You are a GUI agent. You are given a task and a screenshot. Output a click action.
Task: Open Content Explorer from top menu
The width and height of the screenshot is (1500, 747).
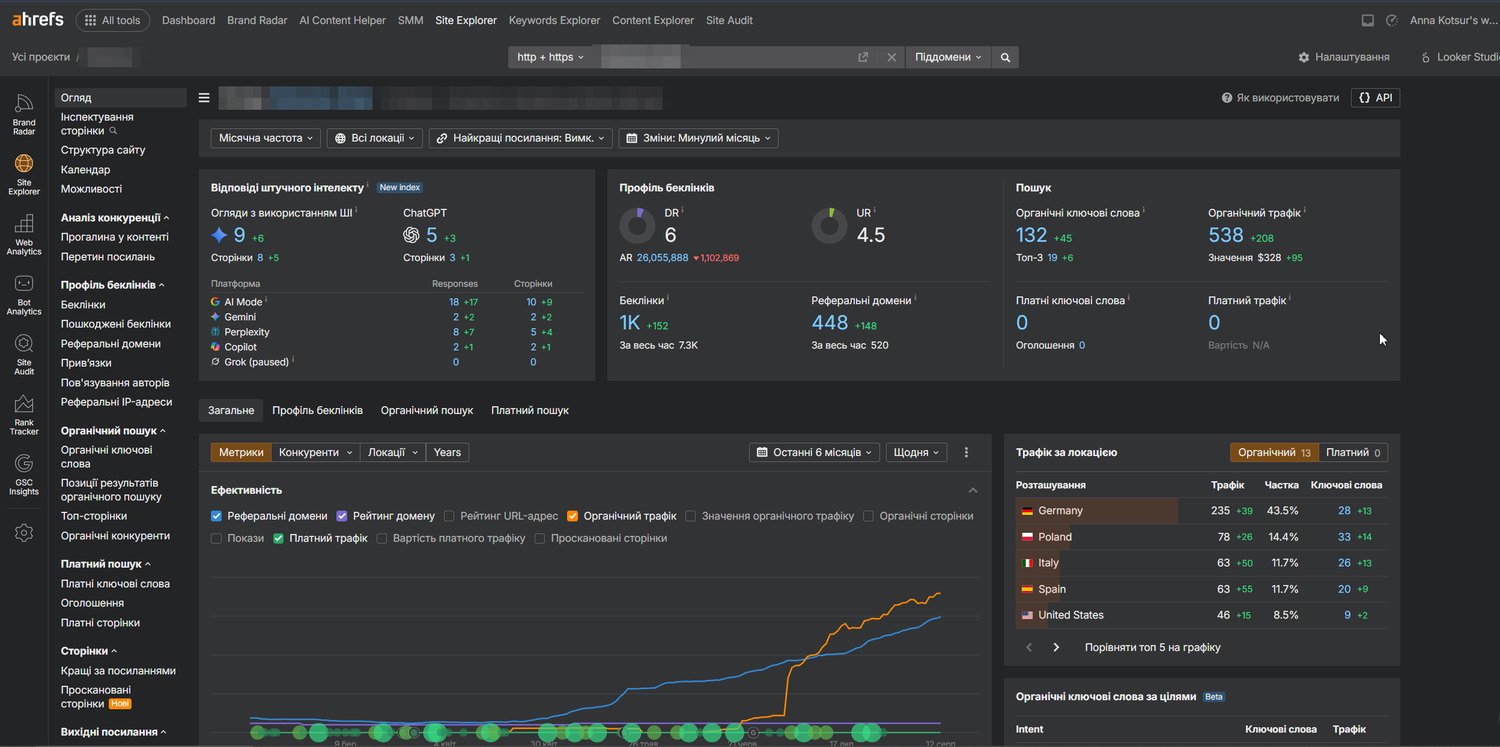pos(653,20)
